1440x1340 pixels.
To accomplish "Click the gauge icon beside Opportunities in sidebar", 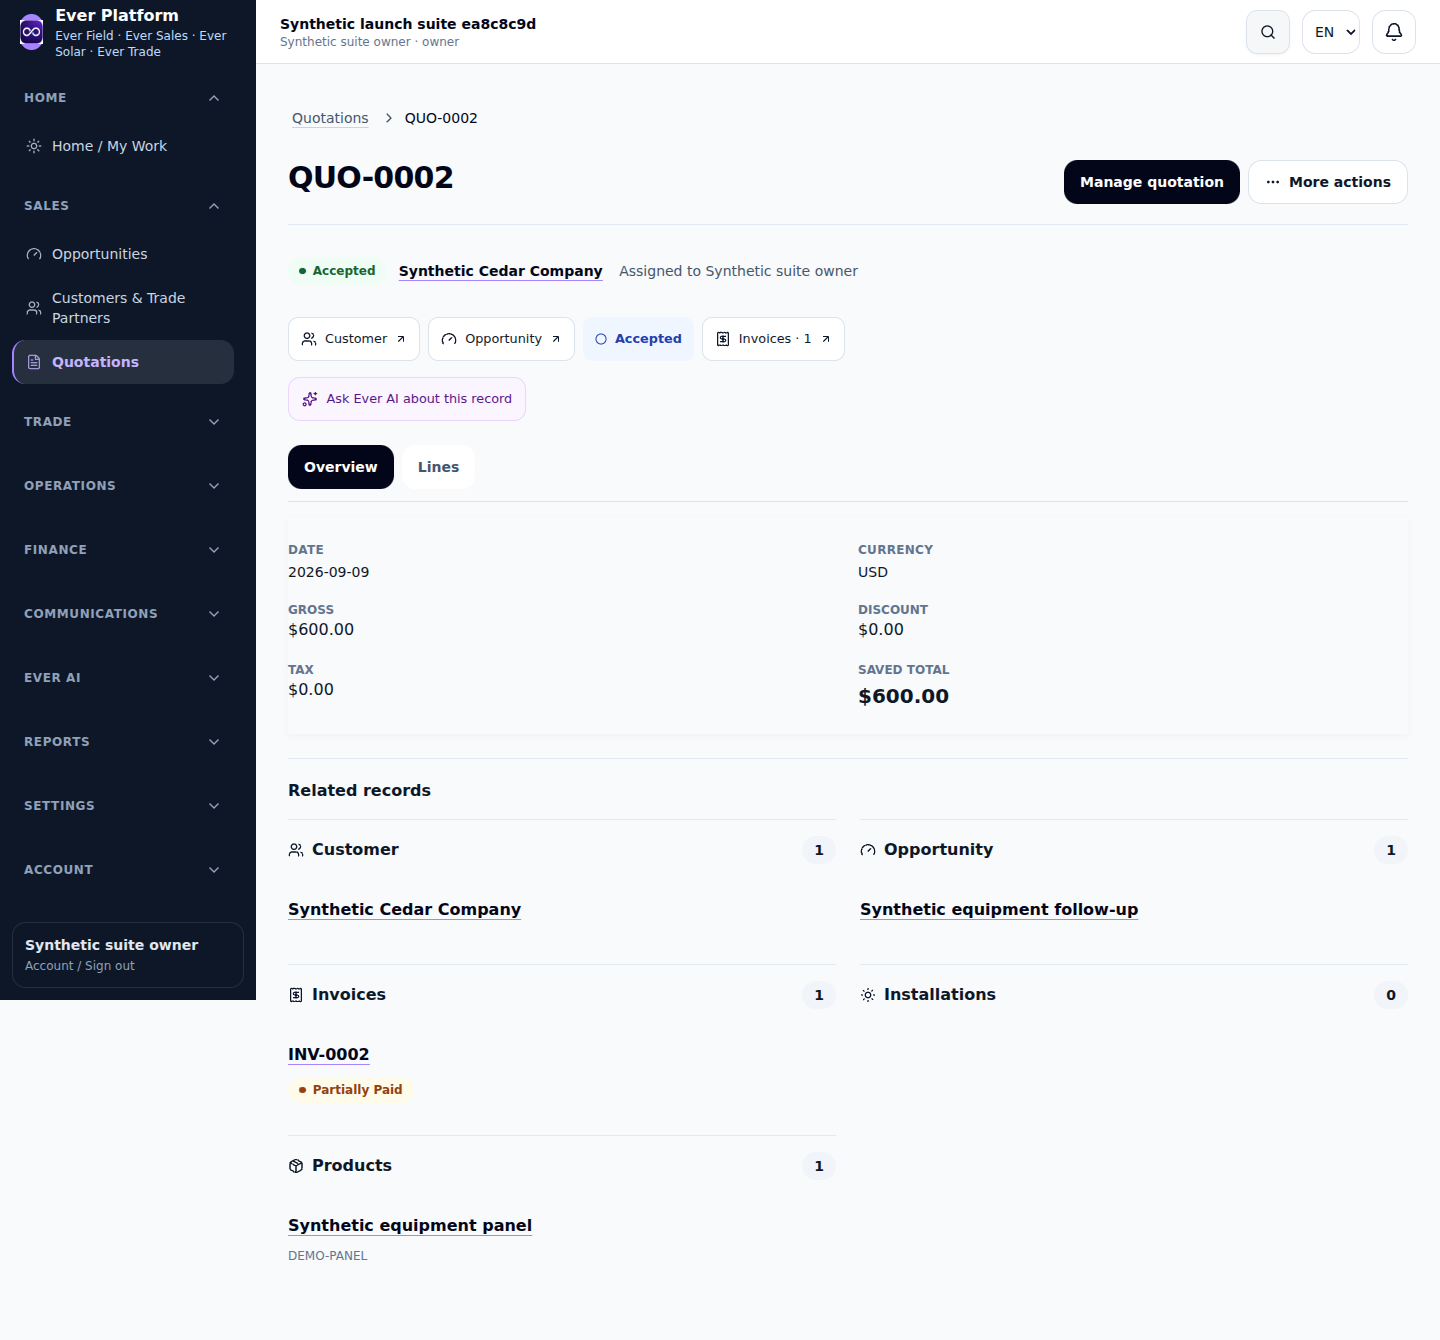I will (34, 254).
